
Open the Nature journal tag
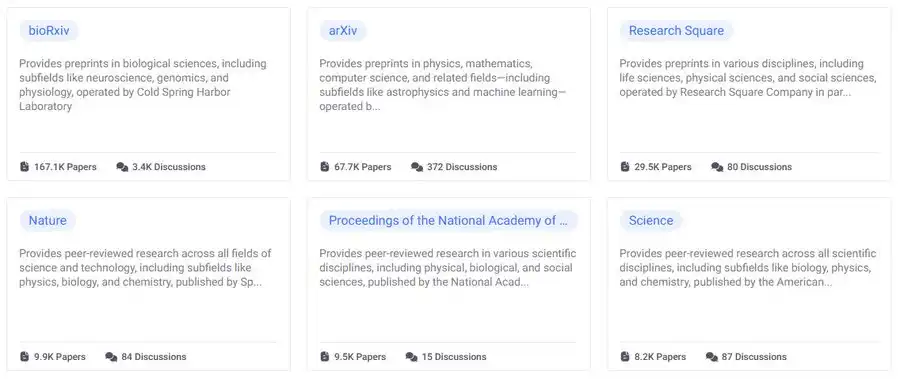click(48, 221)
